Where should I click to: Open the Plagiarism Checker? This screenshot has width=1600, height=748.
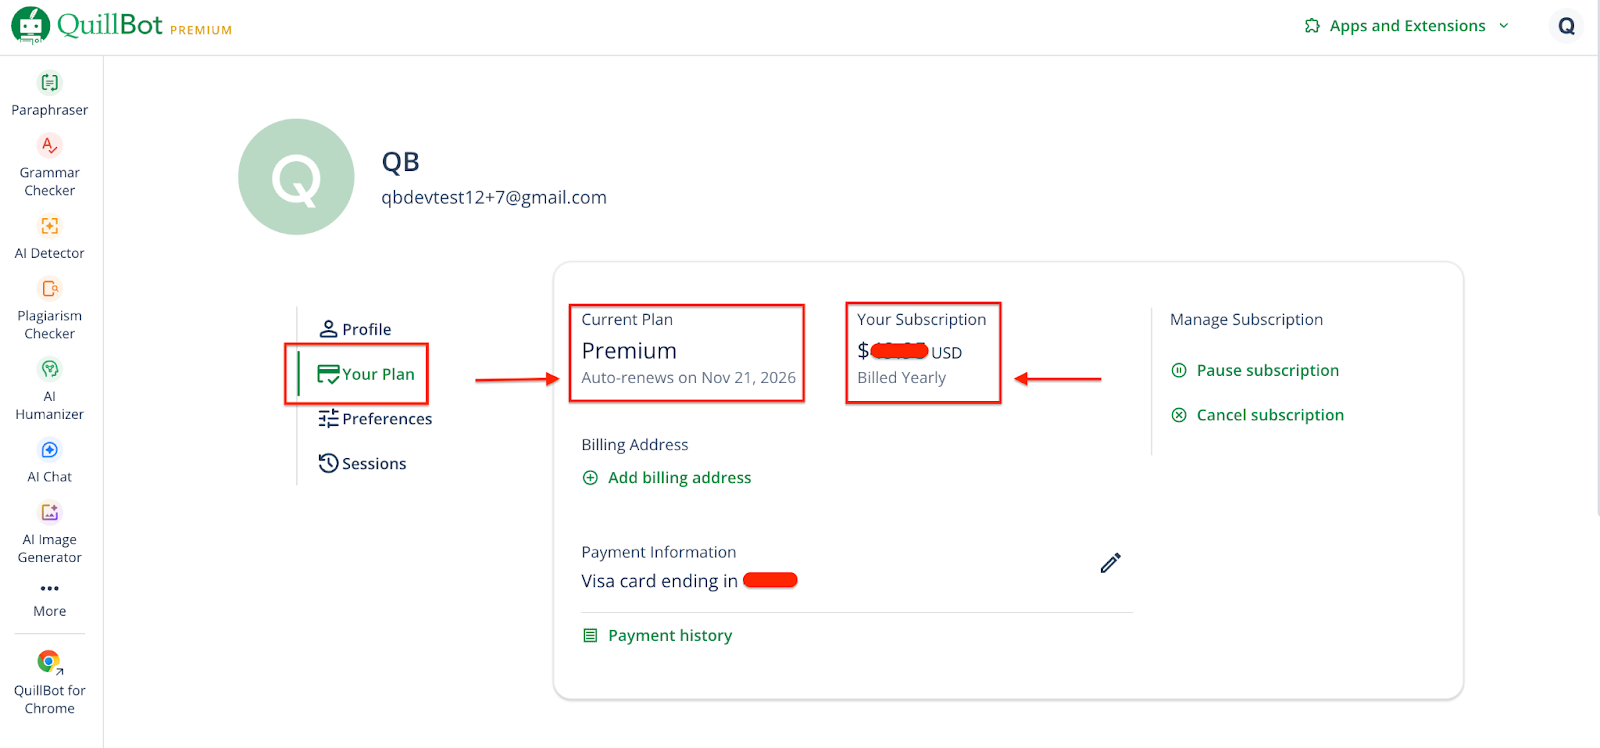(x=49, y=310)
